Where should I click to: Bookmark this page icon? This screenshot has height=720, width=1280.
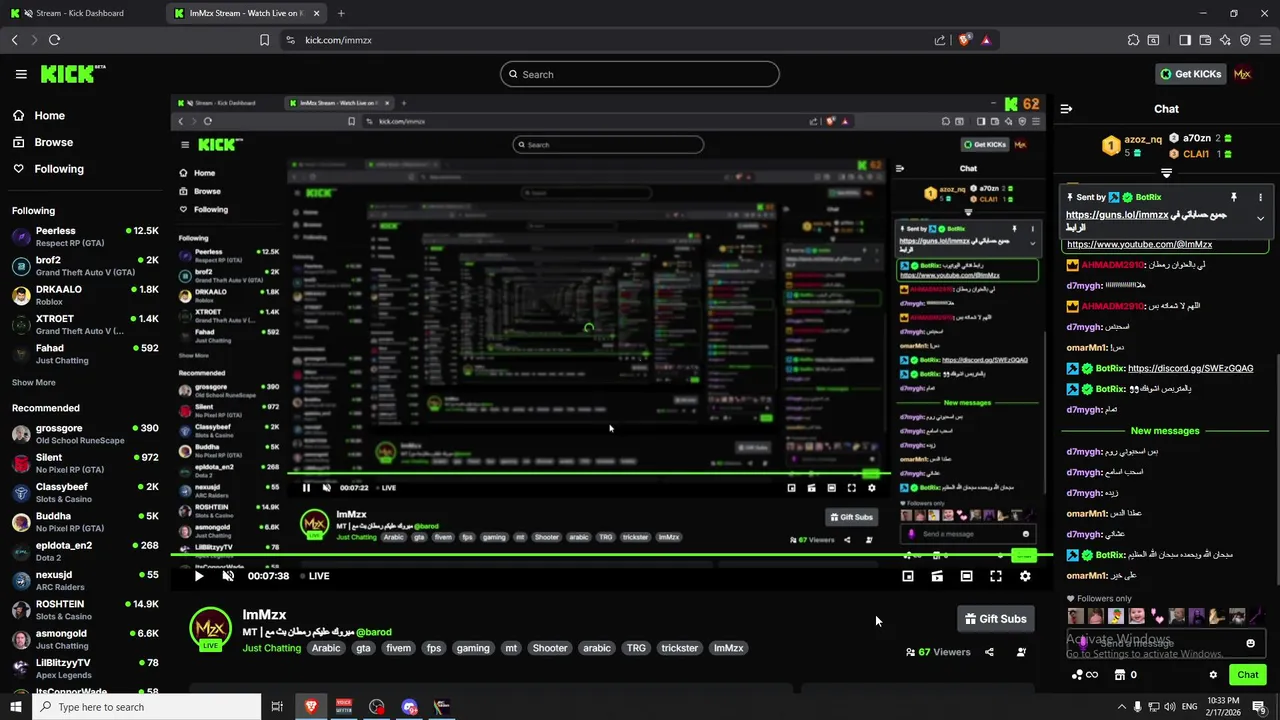click(x=264, y=40)
